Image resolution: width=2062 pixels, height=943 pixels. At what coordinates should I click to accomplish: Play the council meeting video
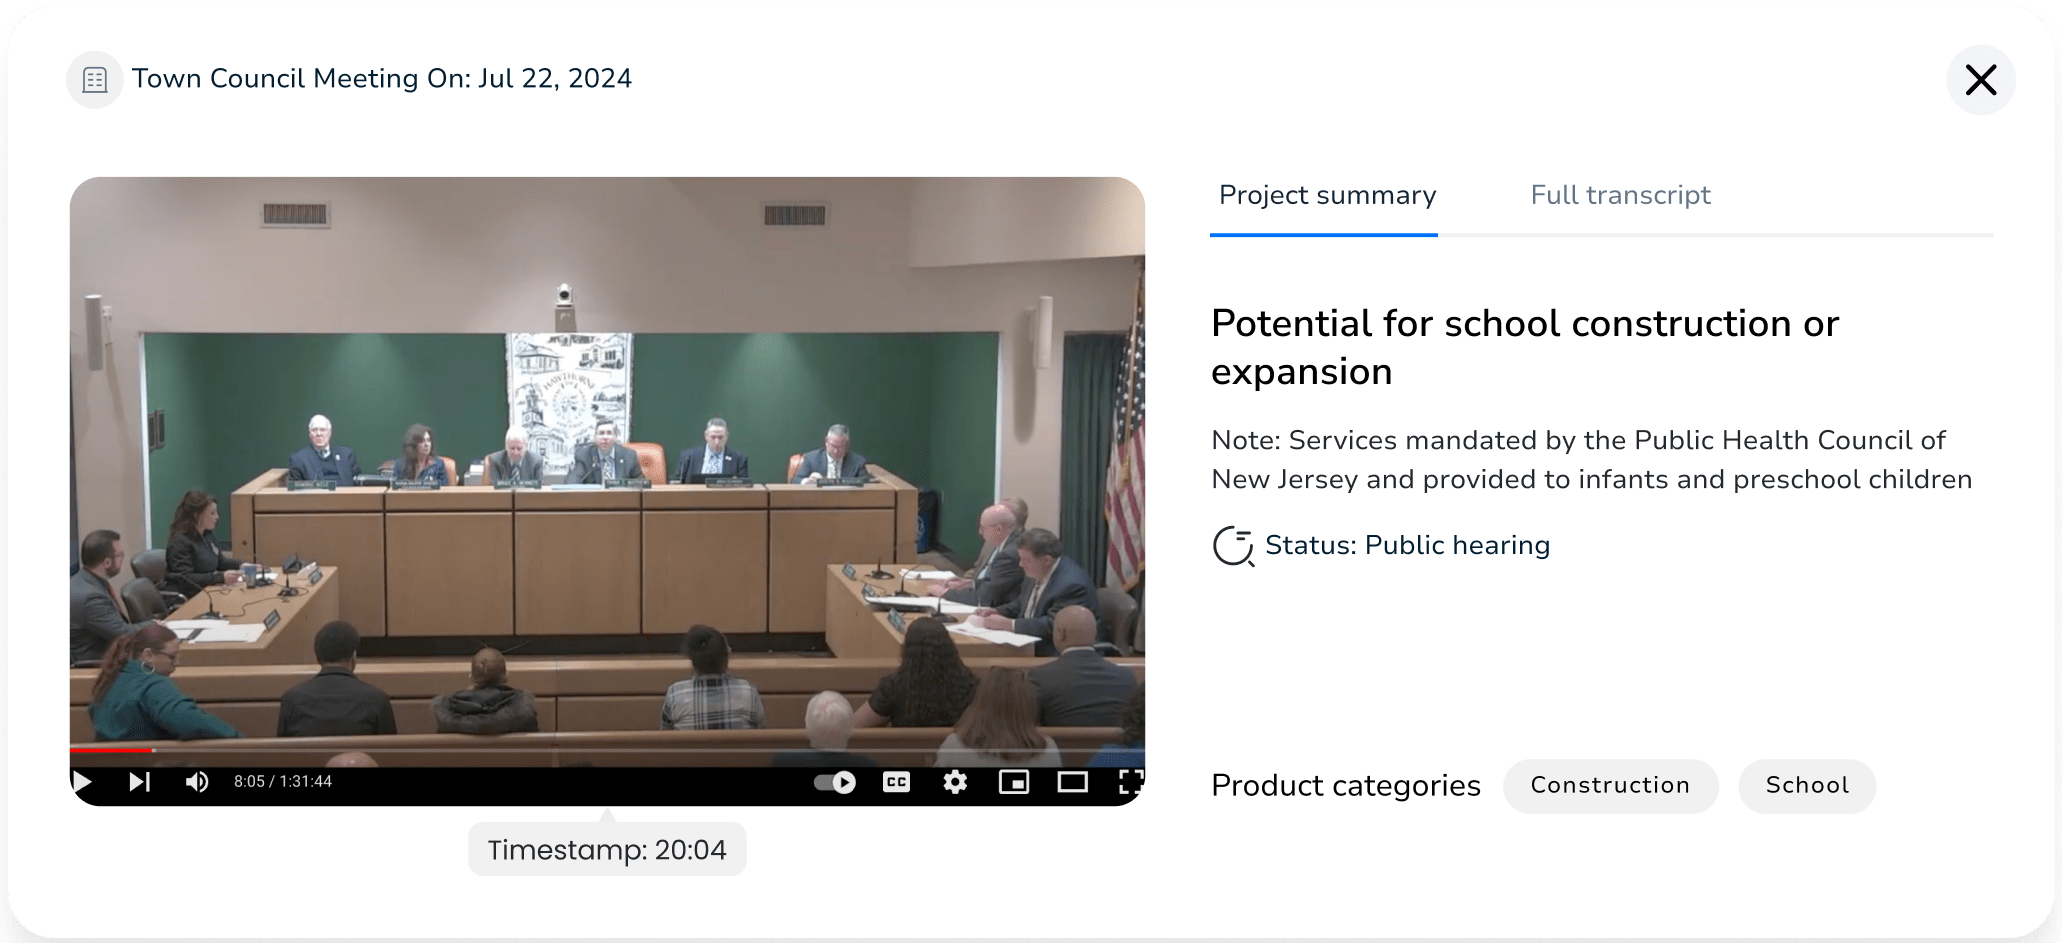coord(83,781)
